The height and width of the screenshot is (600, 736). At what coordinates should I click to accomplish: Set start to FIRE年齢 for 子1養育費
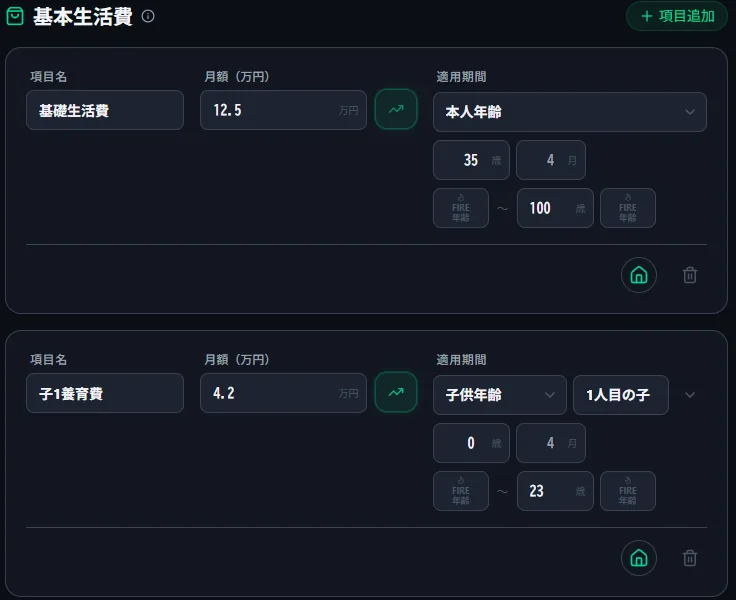460,491
